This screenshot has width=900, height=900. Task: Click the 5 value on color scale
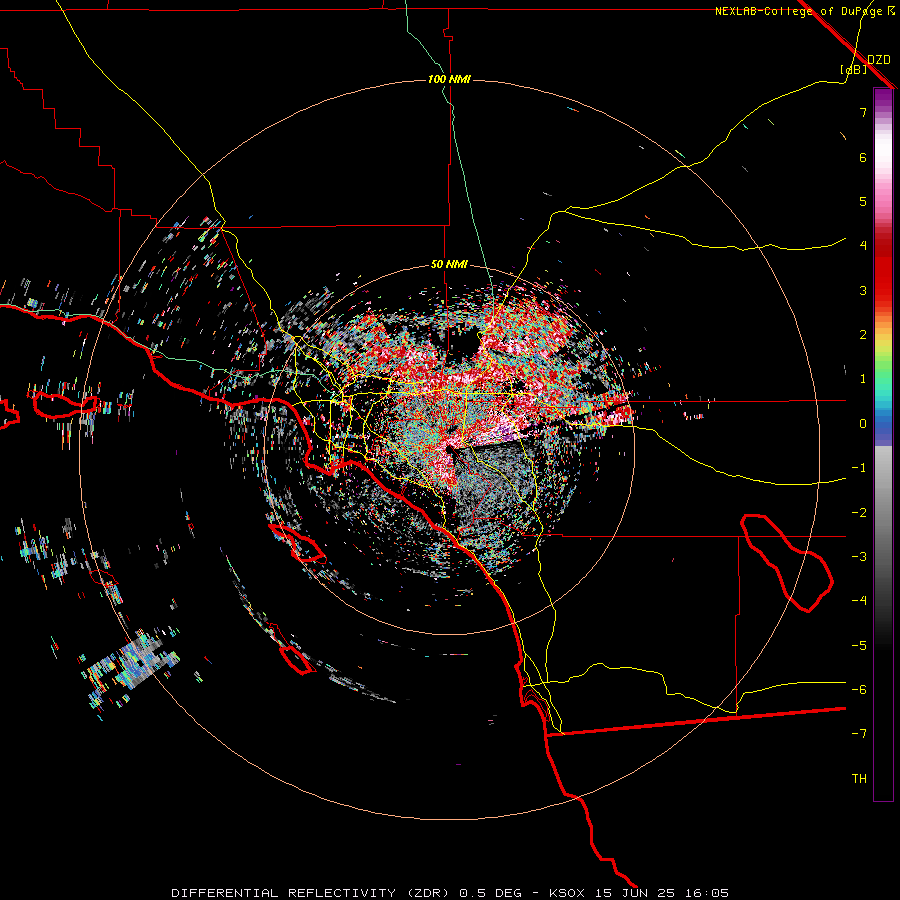point(863,201)
